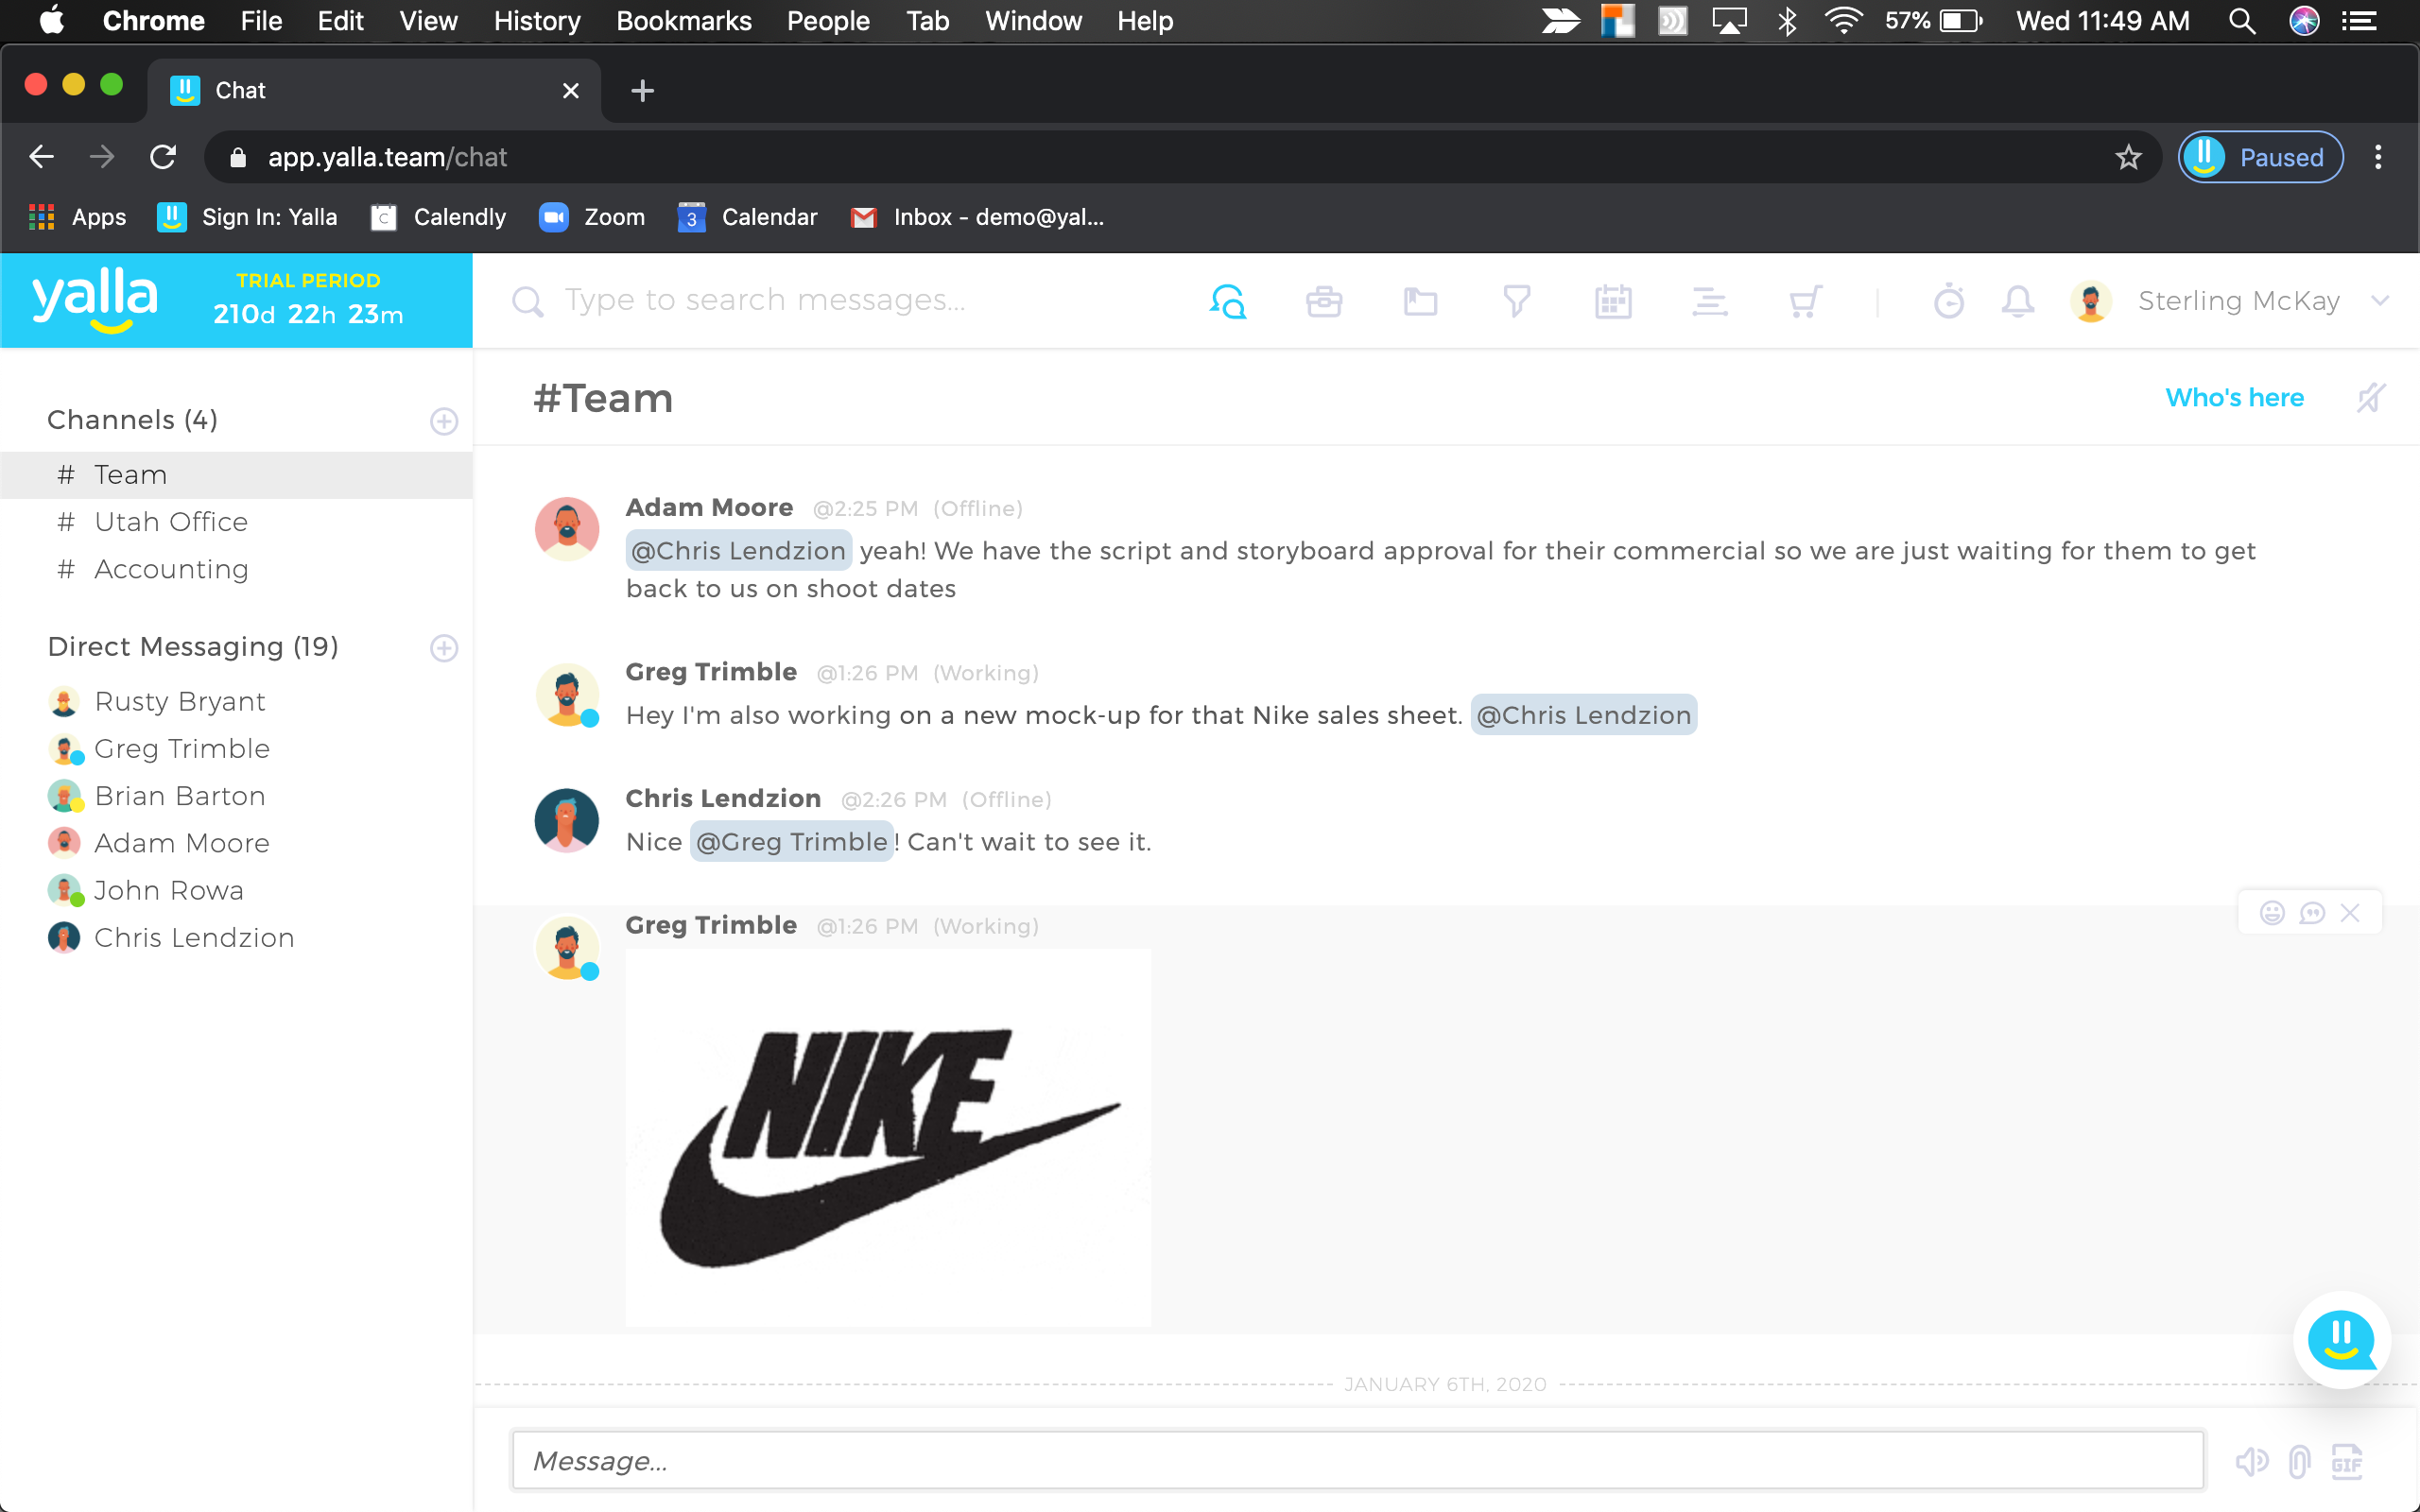
Task: Click the notifications bell icon
Action: [x=2018, y=301]
